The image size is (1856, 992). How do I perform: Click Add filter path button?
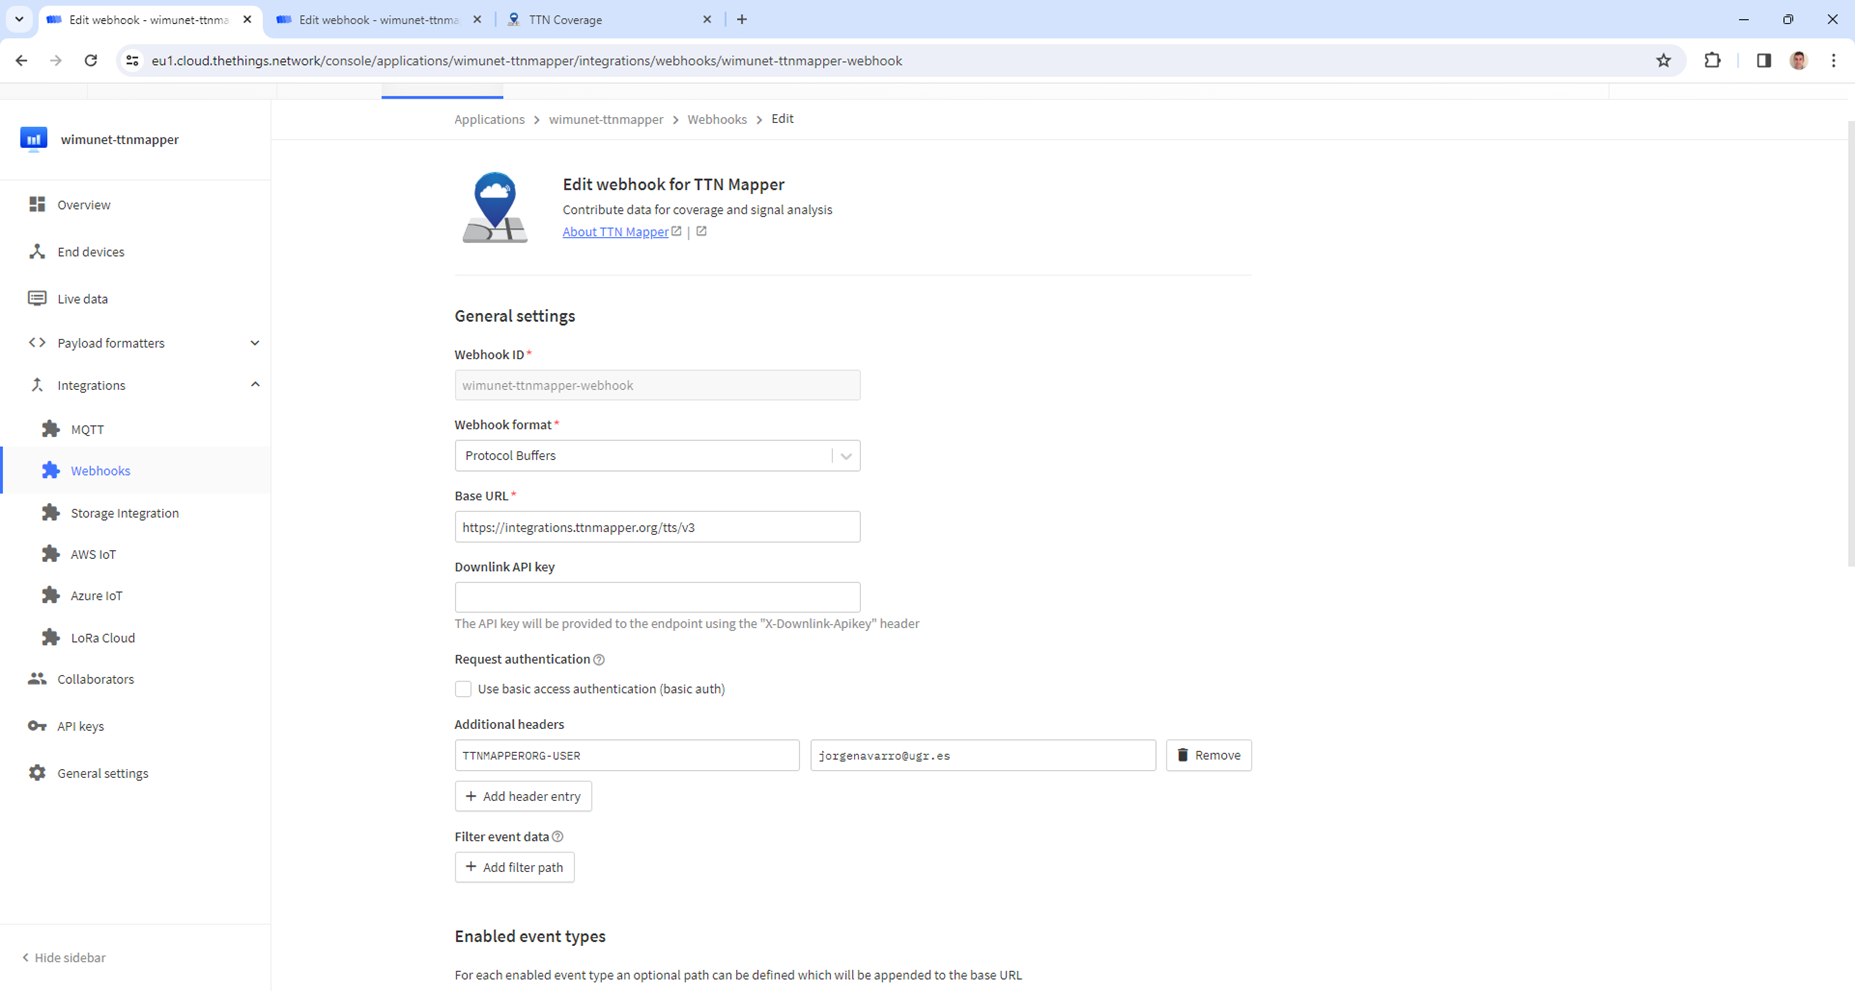tap(514, 867)
